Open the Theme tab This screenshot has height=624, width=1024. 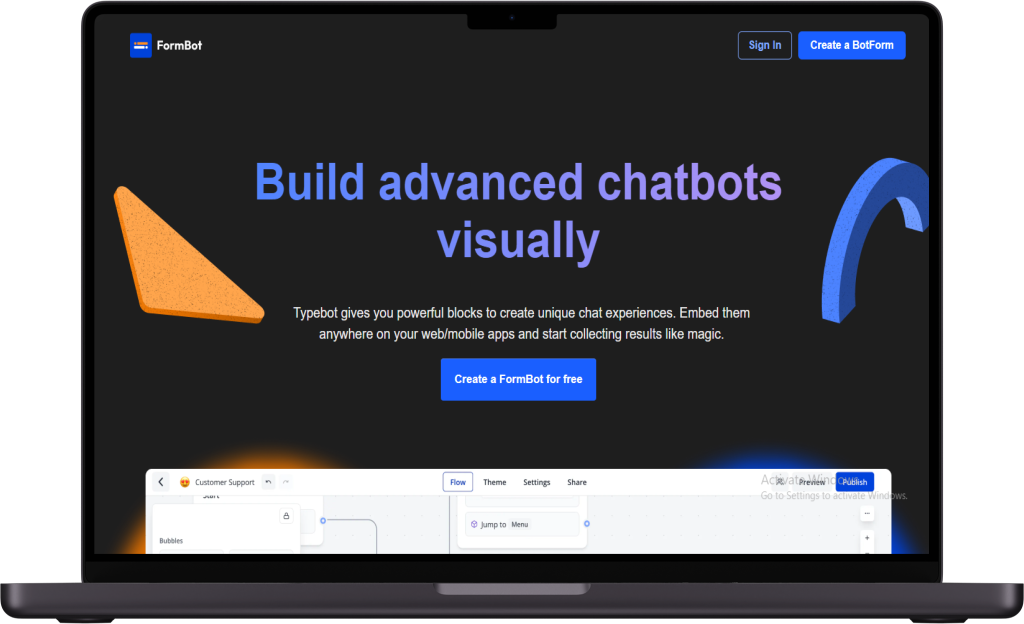click(x=494, y=482)
